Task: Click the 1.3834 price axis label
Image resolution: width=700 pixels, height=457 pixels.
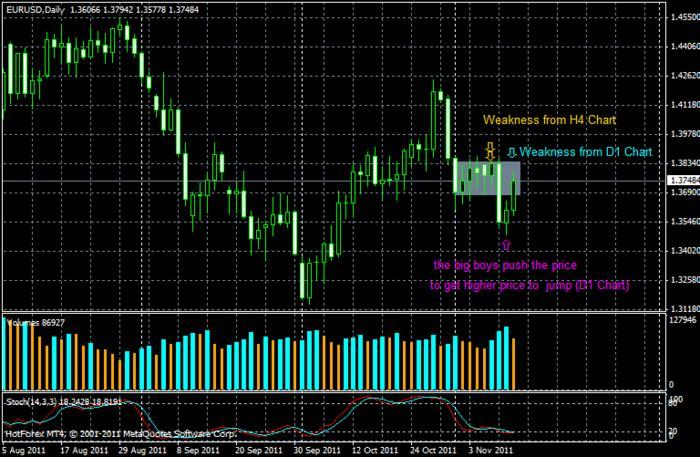Action: tap(685, 163)
